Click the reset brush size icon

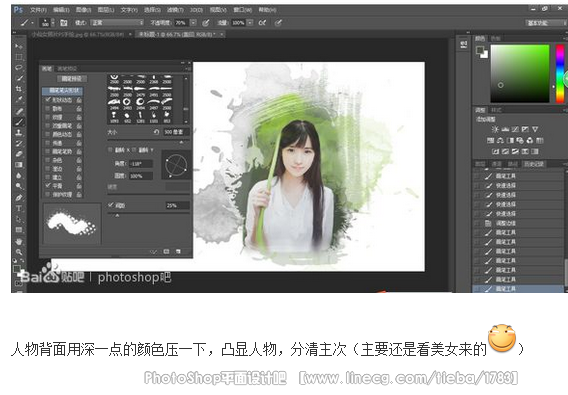(x=156, y=132)
